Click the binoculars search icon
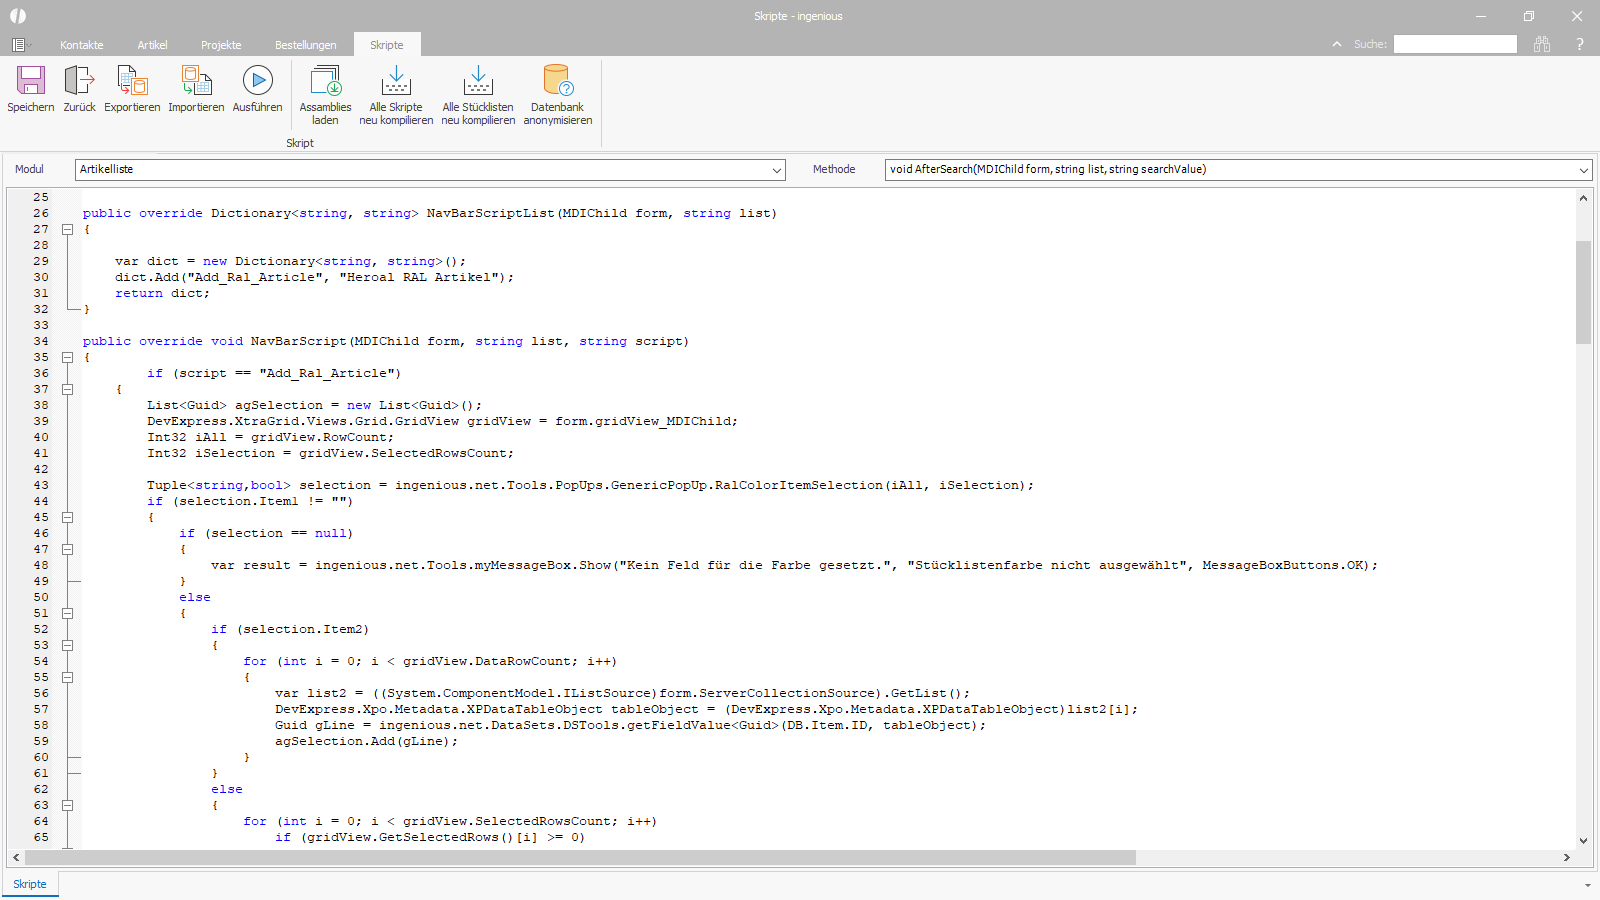1600x900 pixels. coord(1542,44)
